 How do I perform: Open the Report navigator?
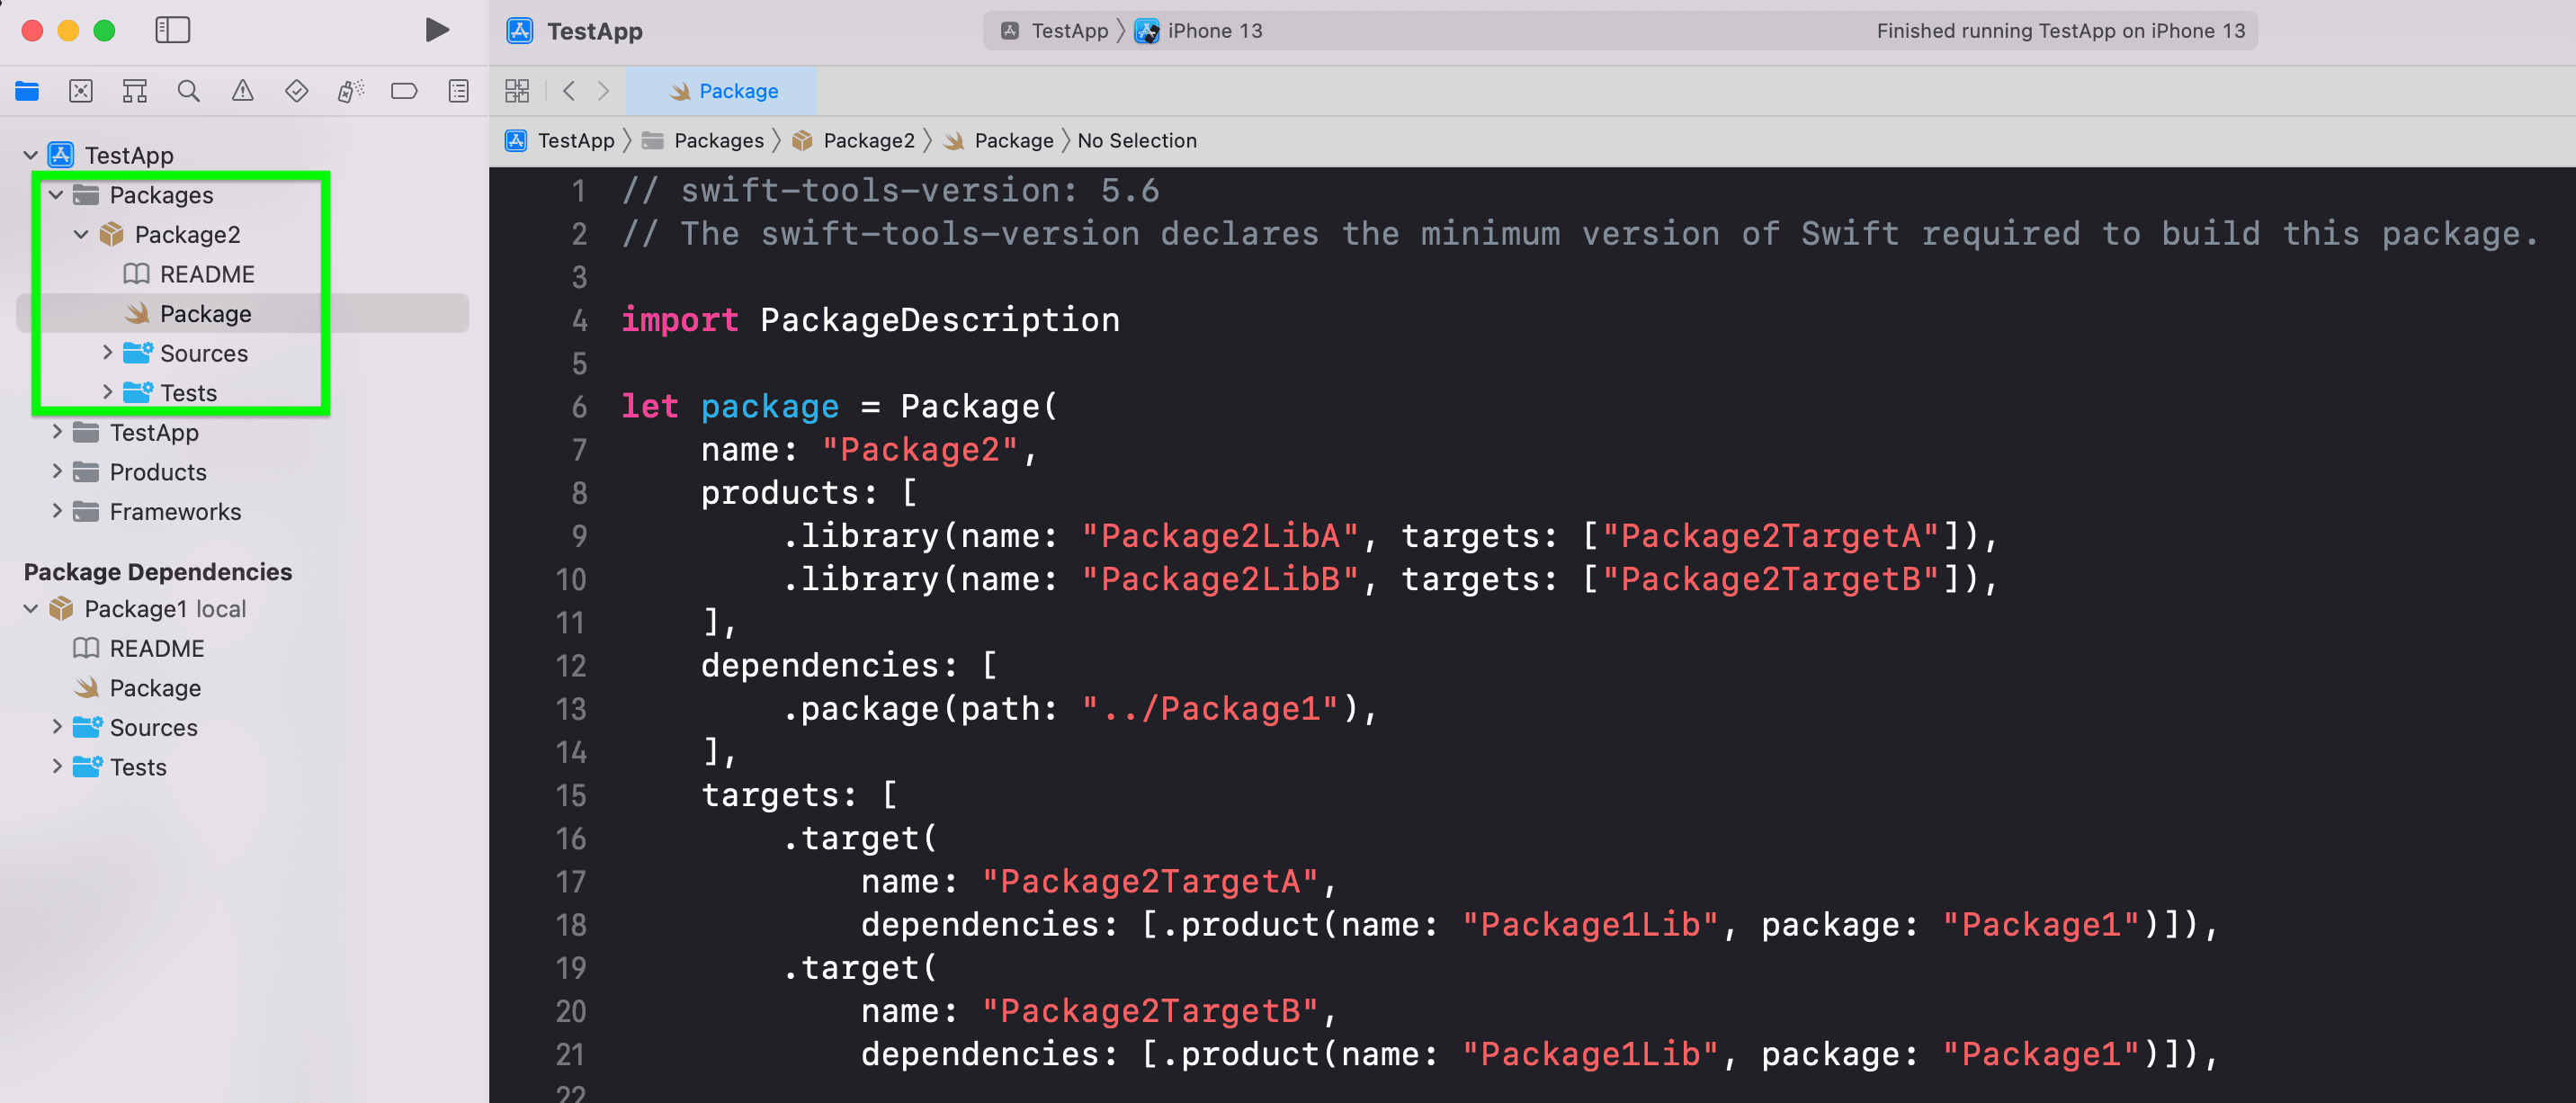tap(458, 90)
